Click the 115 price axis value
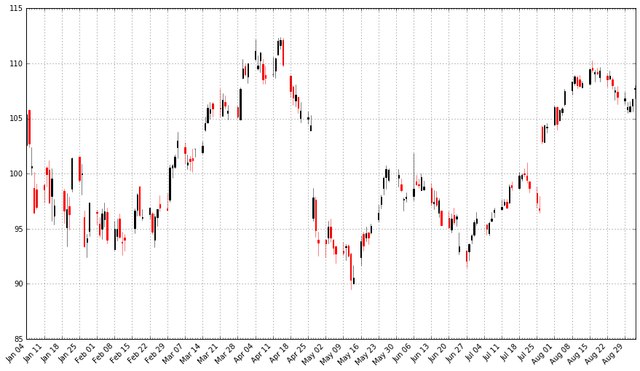The height and width of the screenshot is (371, 640). 16,8
